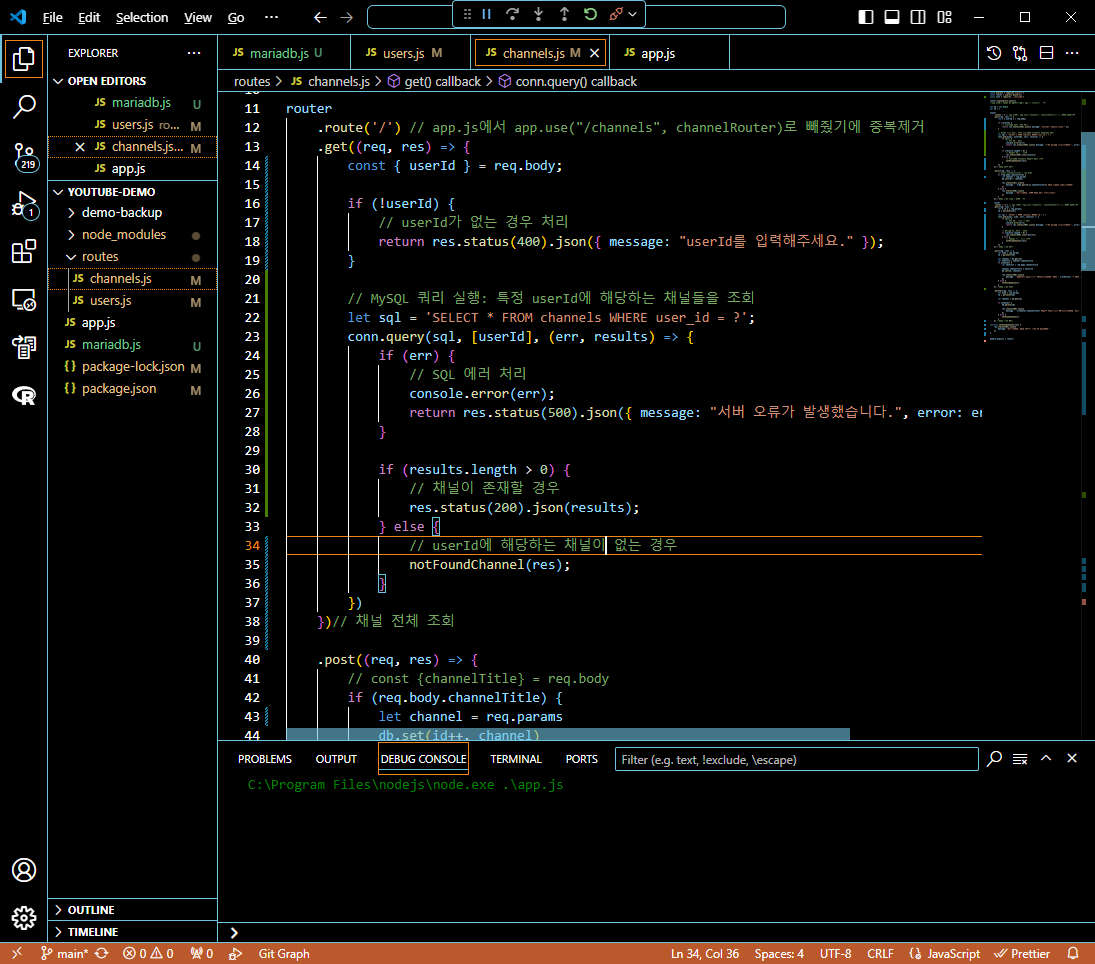Switch to Problems panel tab
Image resolution: width=1095 pixels, height=964 pixels.
click(265, 759)
